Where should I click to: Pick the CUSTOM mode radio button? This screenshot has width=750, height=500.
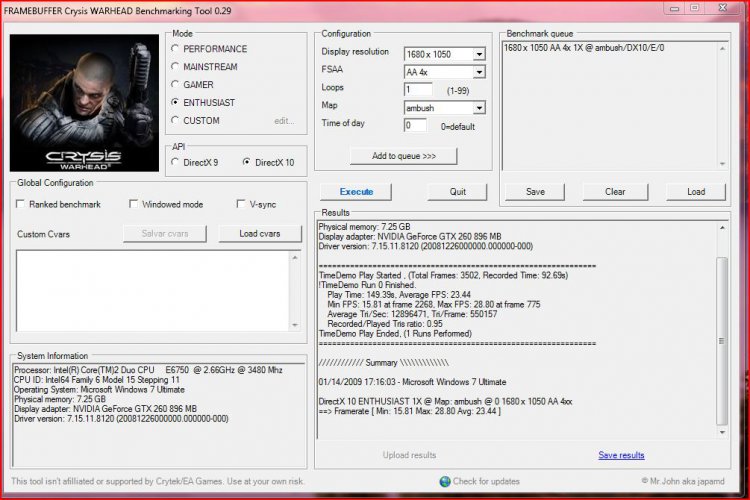pyautogui.click(x=175, y=121)
